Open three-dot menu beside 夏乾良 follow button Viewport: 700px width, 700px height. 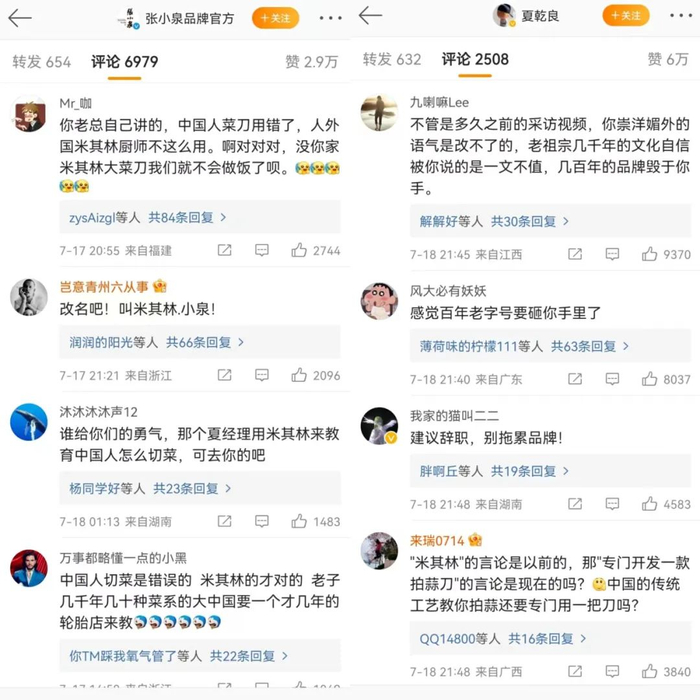[x=681, y=16]
